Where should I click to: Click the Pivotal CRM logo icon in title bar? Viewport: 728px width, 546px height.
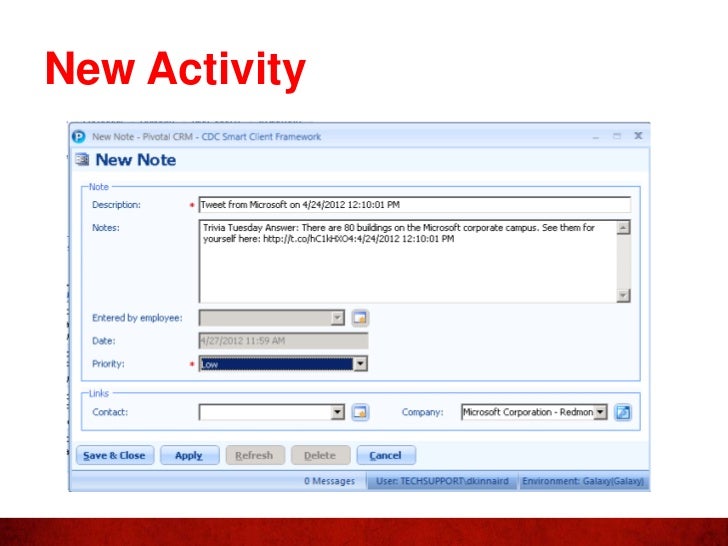78,136
